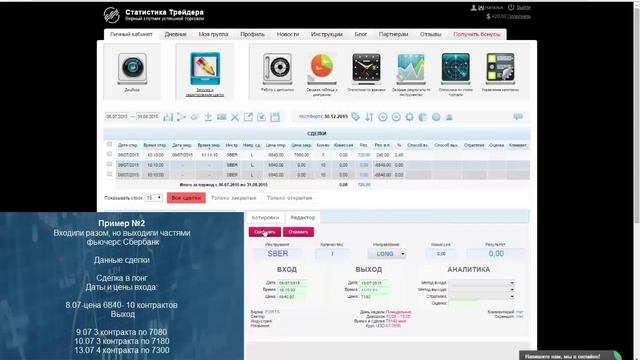Open the line chart results by instrument tile
The height and width of the screenshot is (360, 640).
pos(411,69)
